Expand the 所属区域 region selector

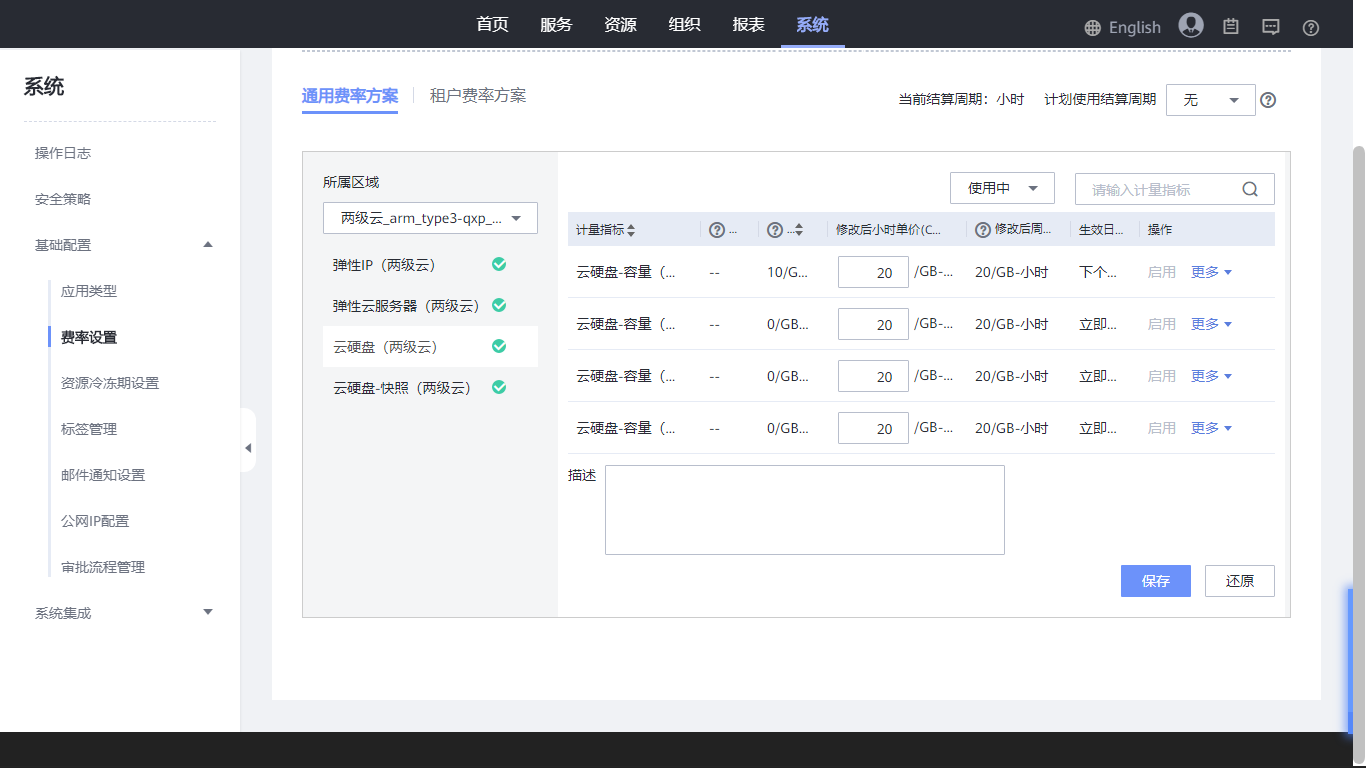pyautogui.click(x=430, y=218)
